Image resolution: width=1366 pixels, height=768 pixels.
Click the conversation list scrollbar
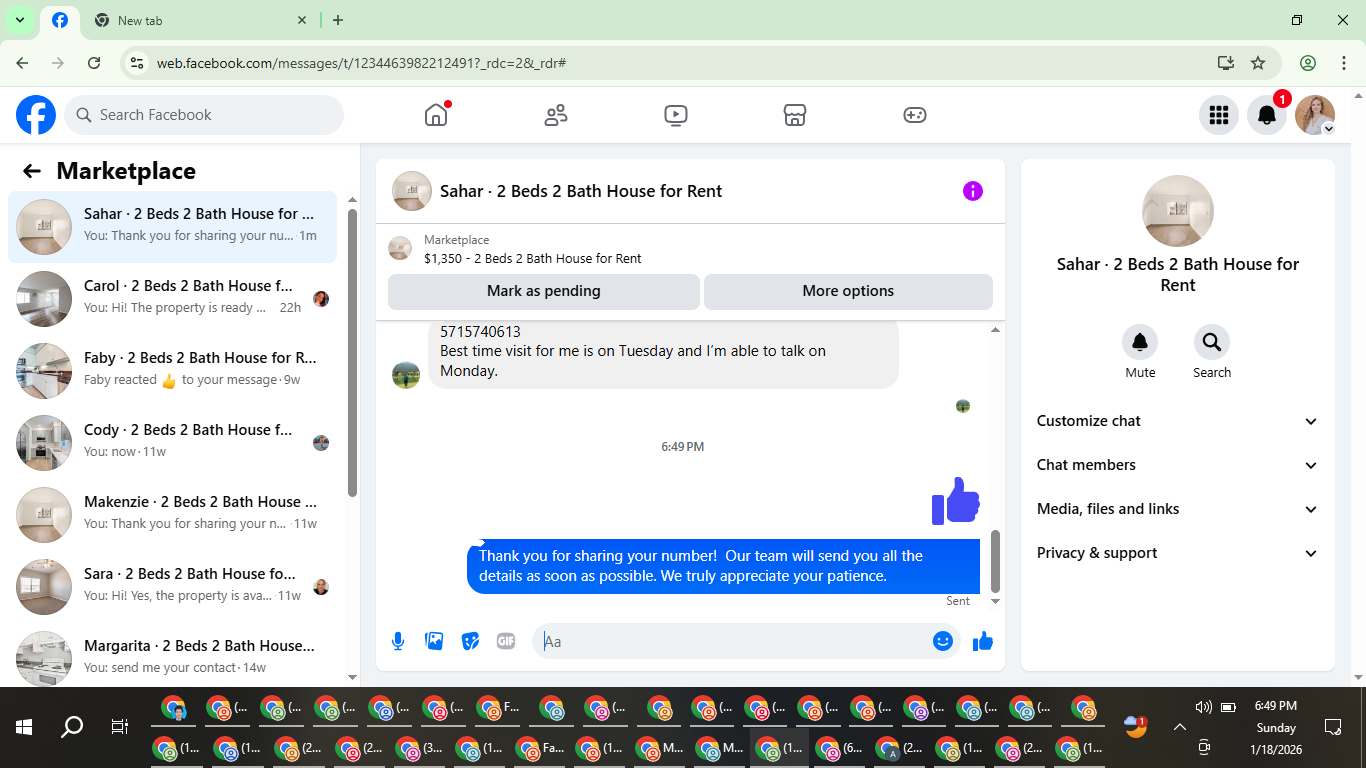352,352
